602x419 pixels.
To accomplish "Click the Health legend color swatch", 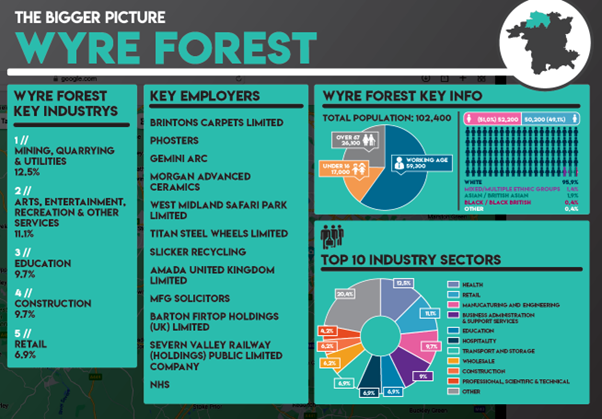I will pos(453,285).
